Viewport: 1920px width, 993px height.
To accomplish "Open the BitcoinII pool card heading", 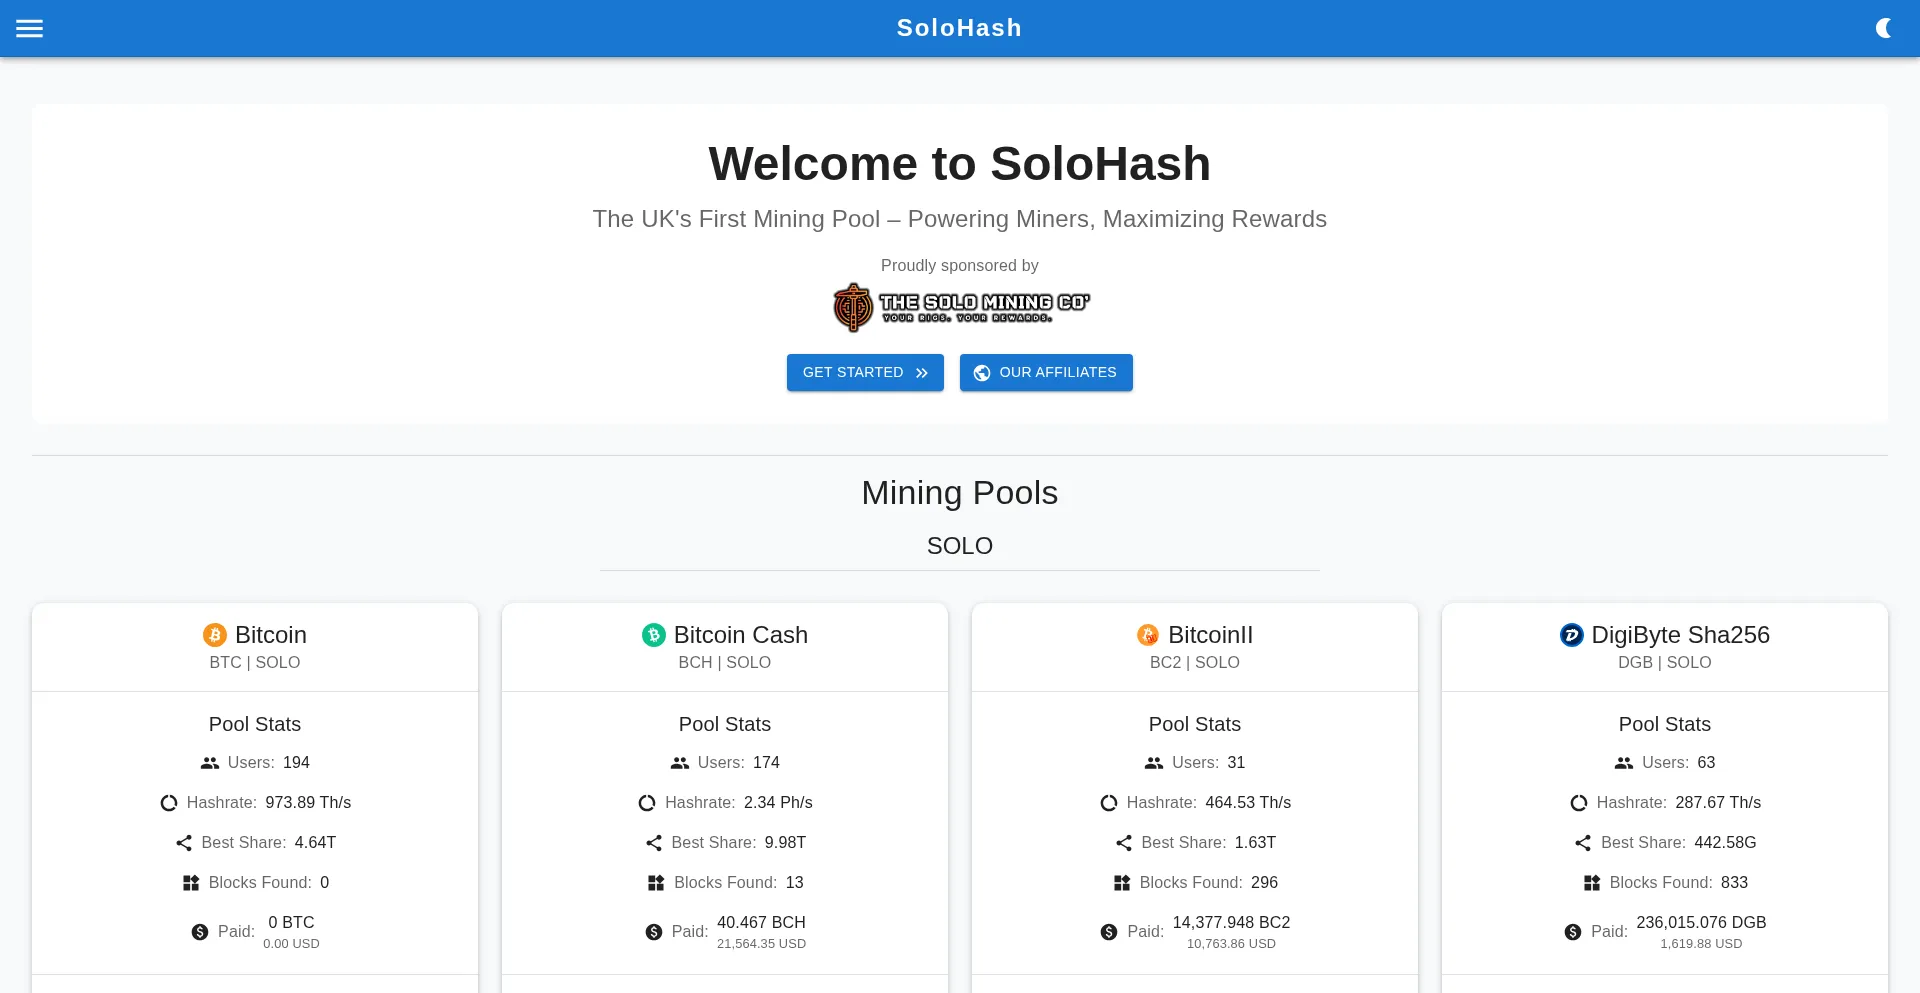I will 1210,635.
